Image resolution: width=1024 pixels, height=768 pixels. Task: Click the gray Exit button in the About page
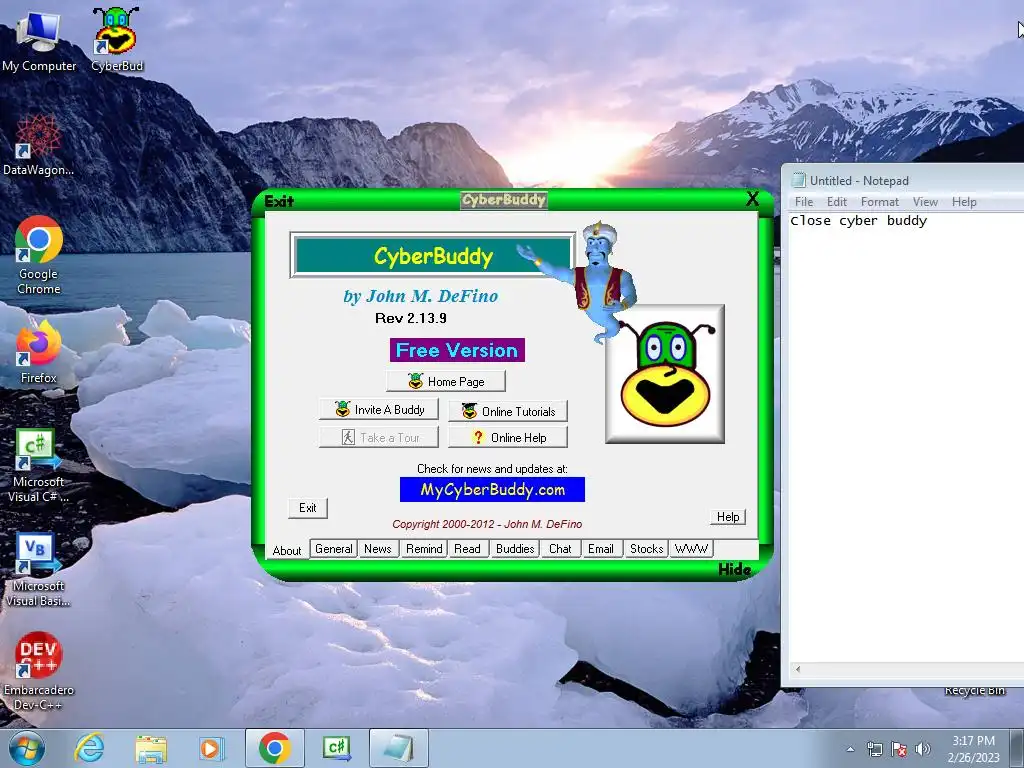[x=308, y=507]
